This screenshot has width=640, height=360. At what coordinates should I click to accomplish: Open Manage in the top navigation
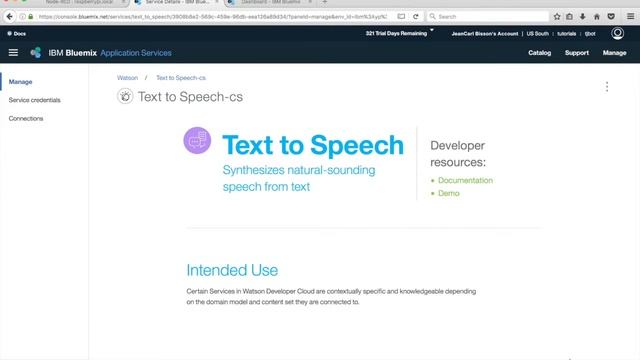(614, 53)
